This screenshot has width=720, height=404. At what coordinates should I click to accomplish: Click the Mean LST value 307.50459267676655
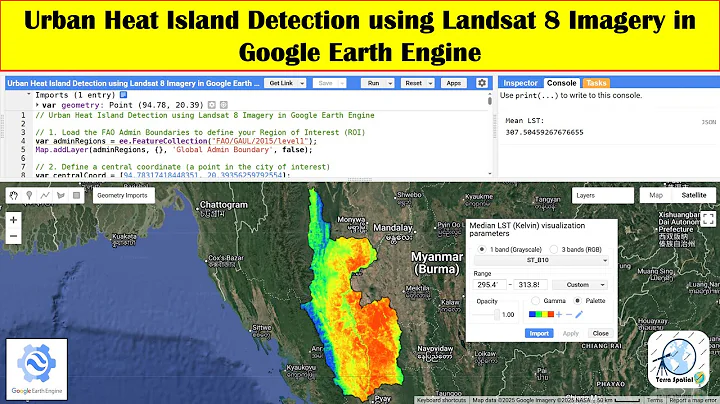(x=544, y=132)
